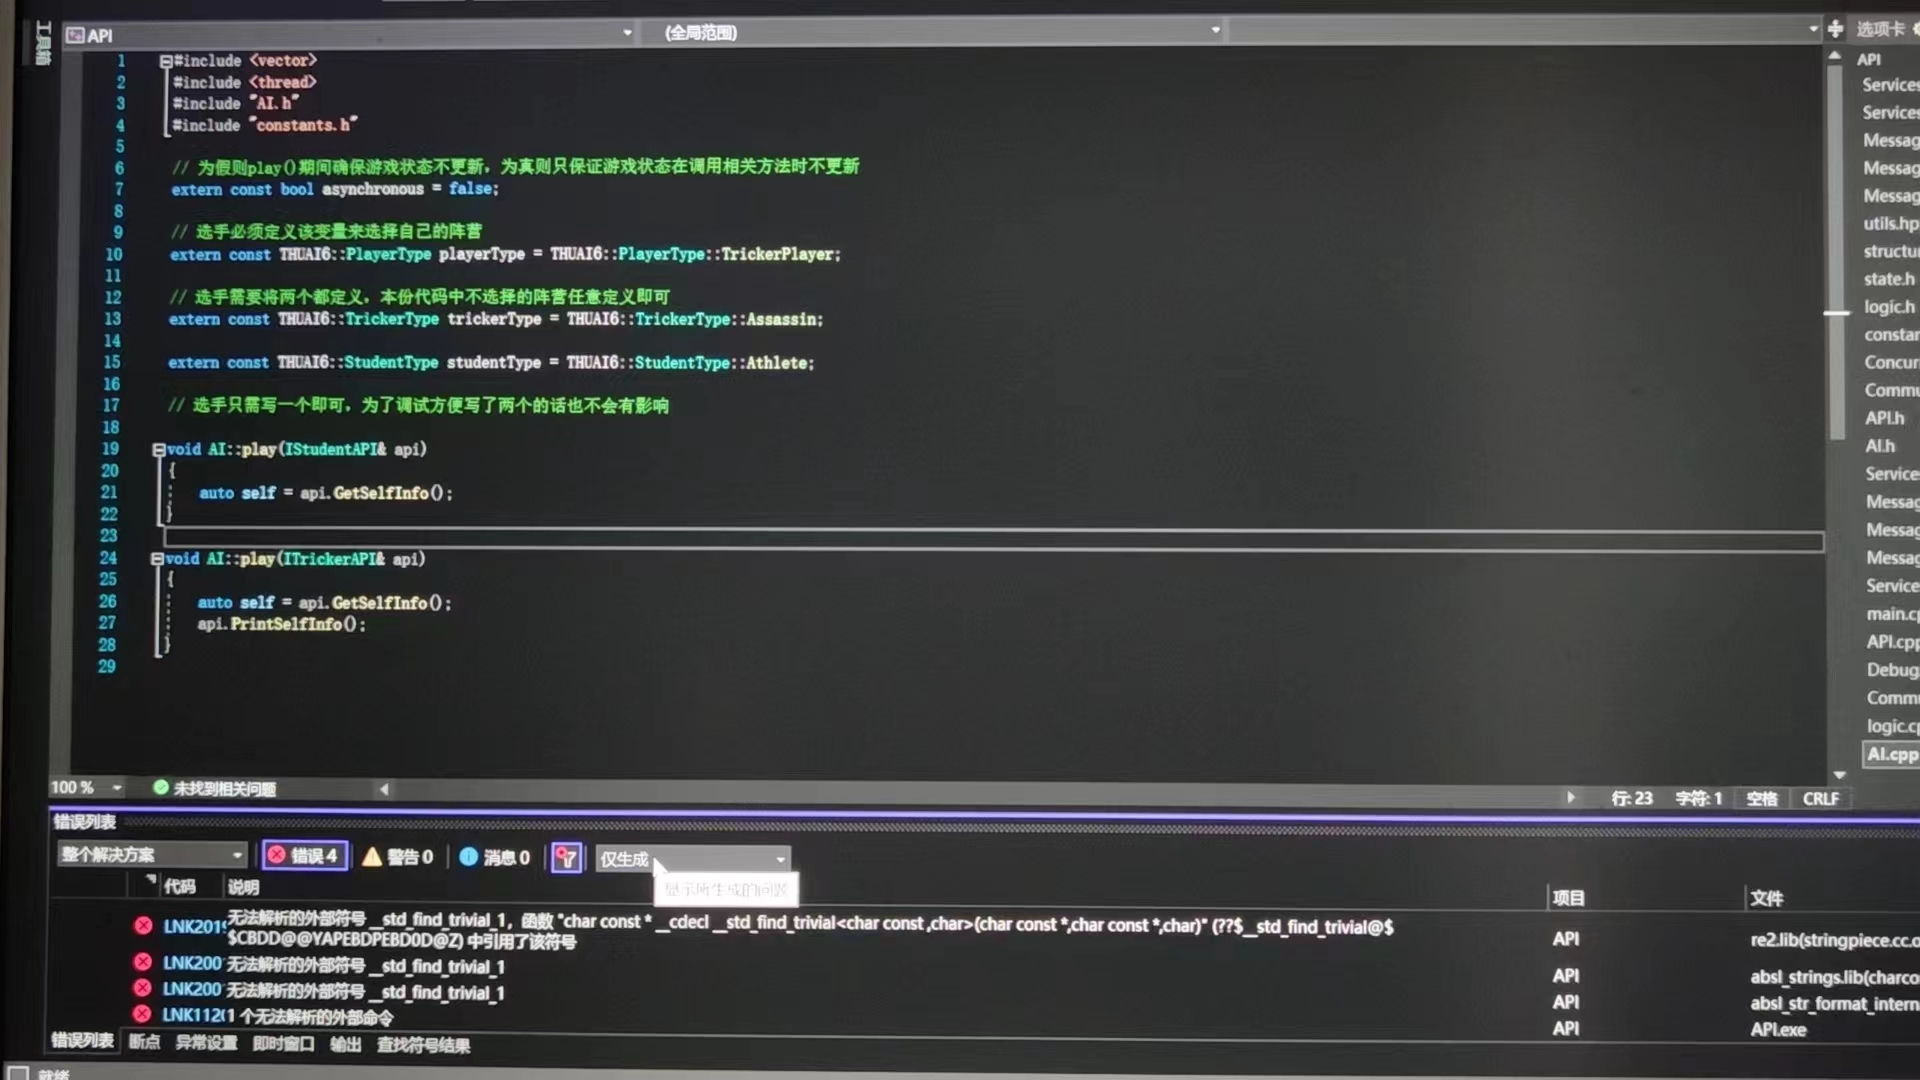Open the 仅生成 build filter dropdown

tap(780, 859)
